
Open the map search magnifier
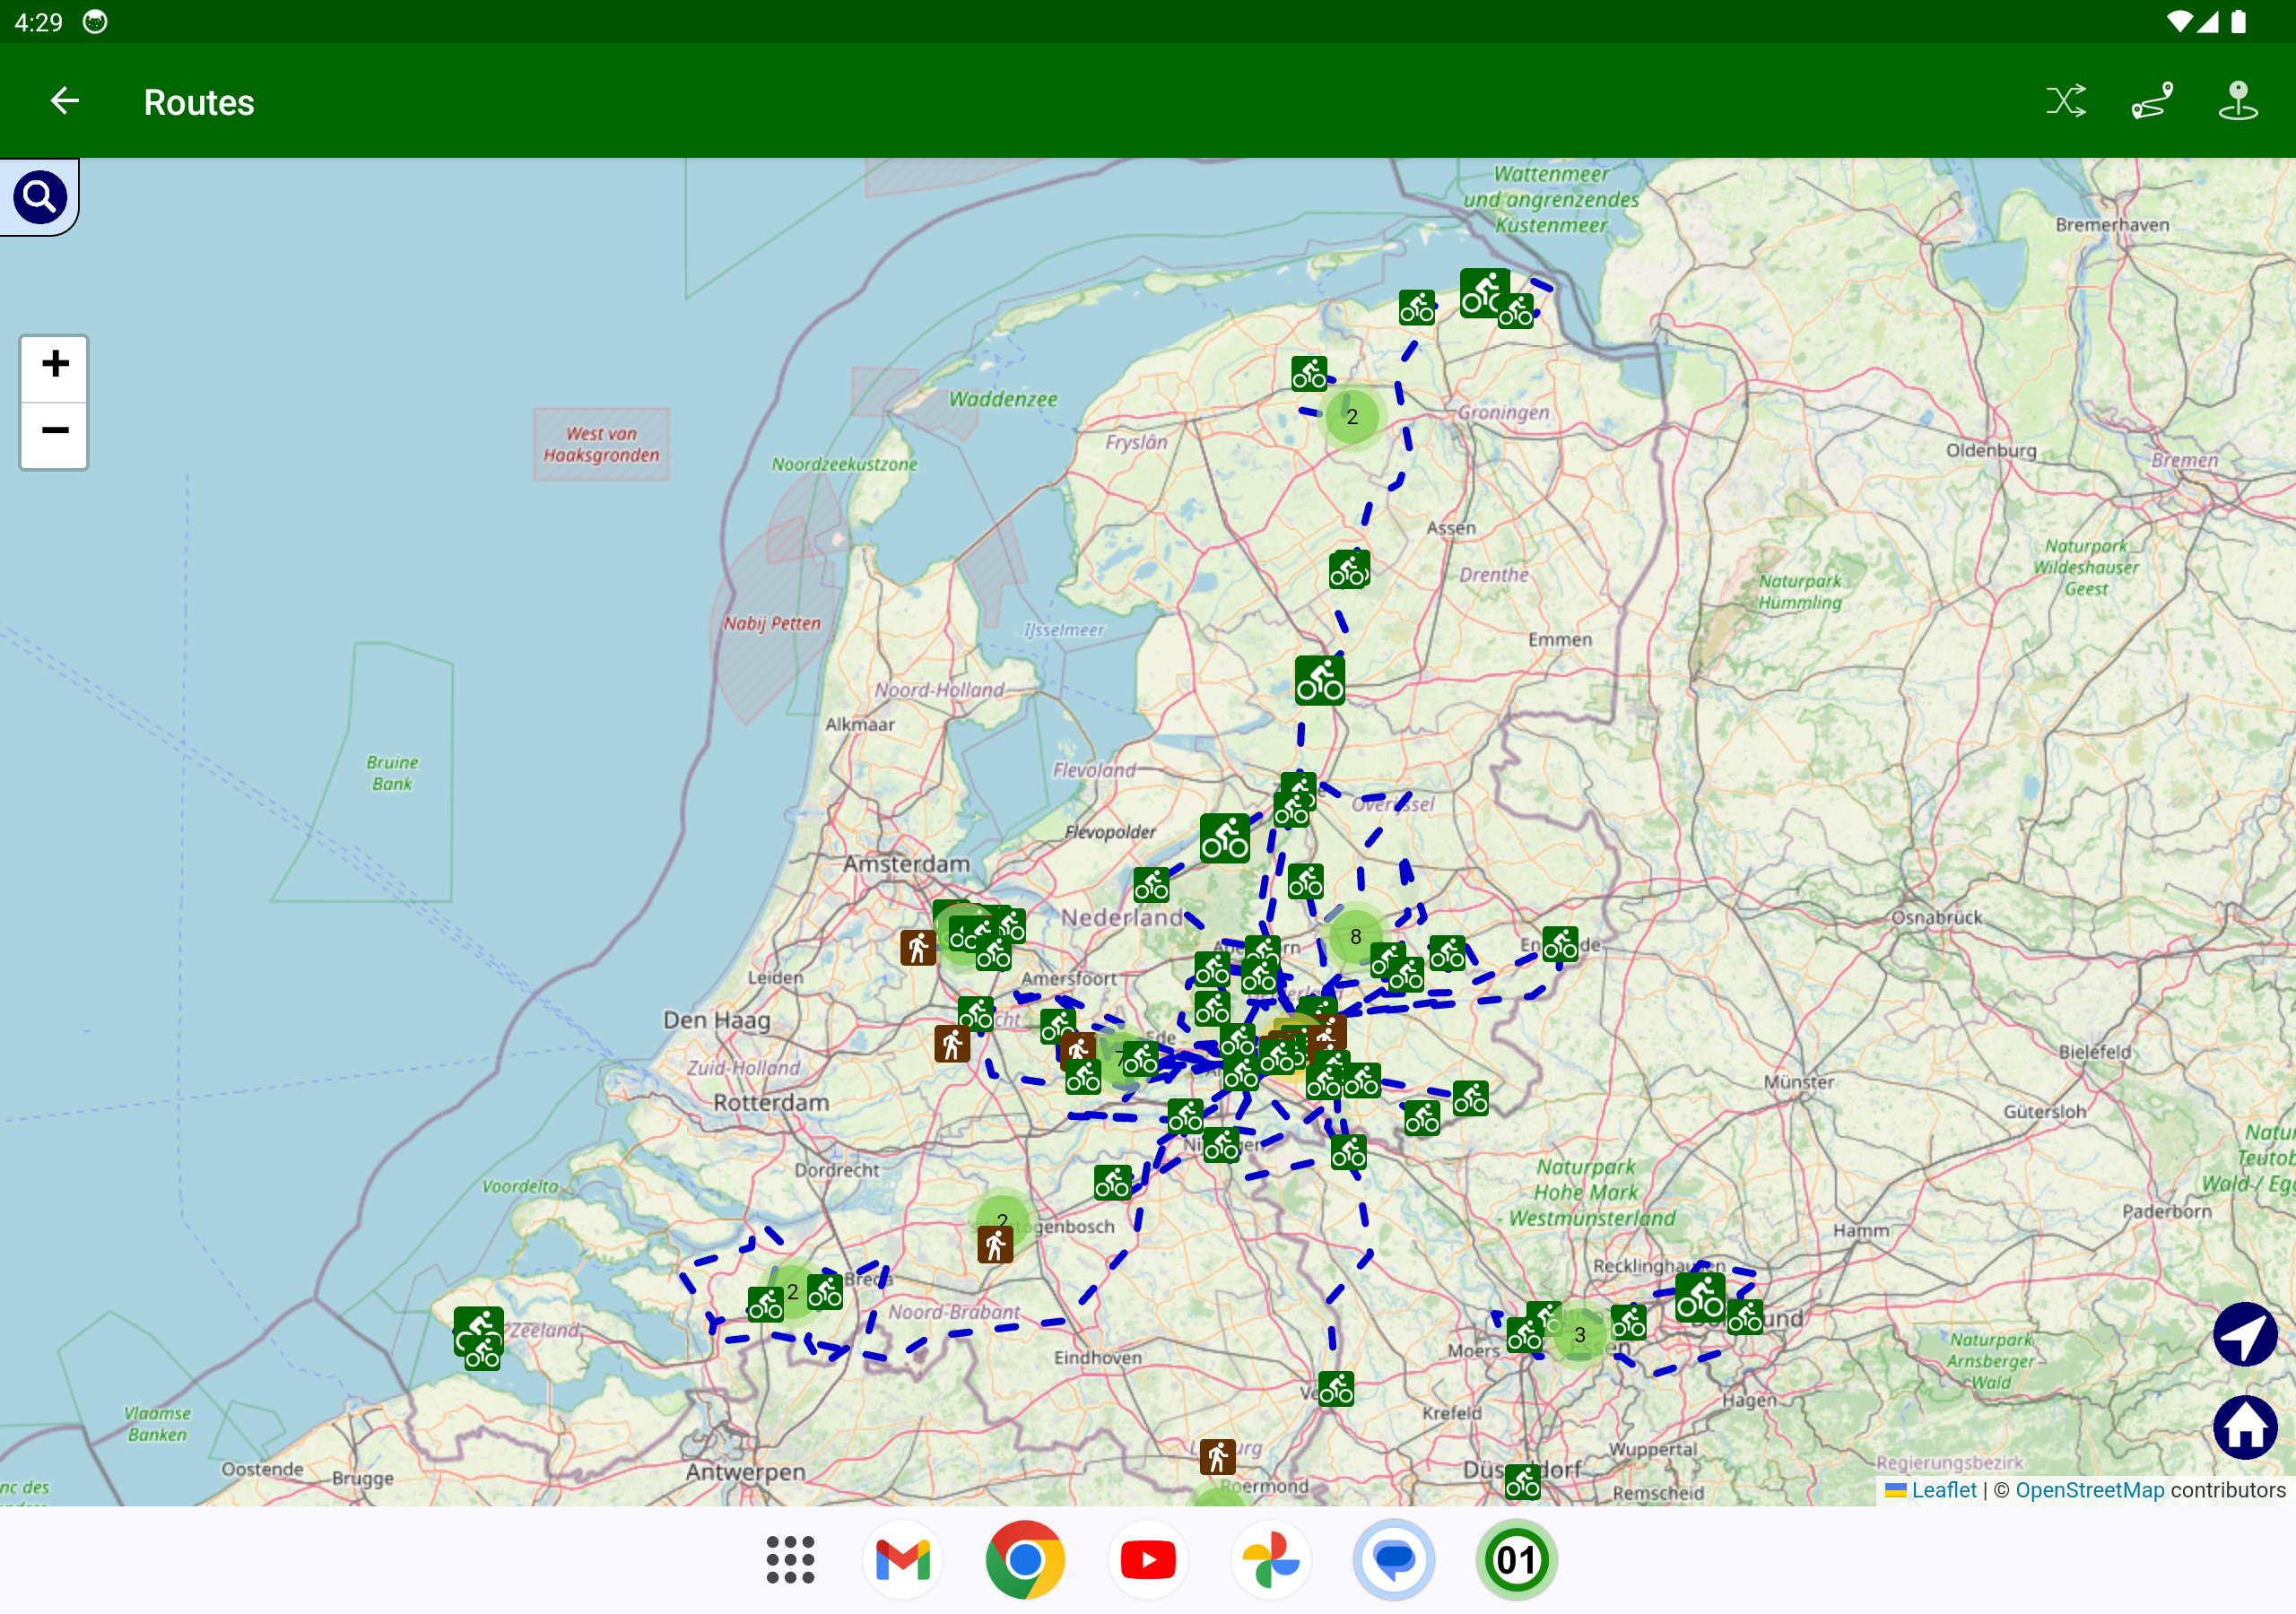(x=40, y=197)
